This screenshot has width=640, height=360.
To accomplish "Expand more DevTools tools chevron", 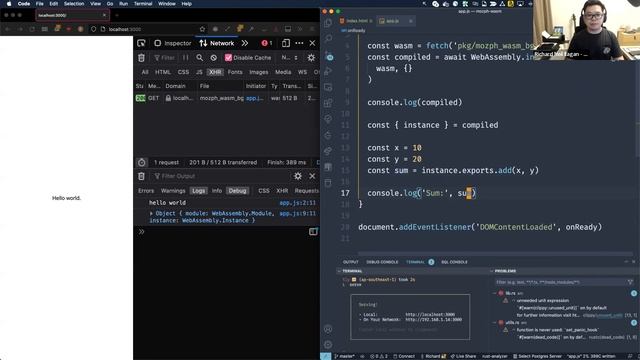I will pos(244,43).
